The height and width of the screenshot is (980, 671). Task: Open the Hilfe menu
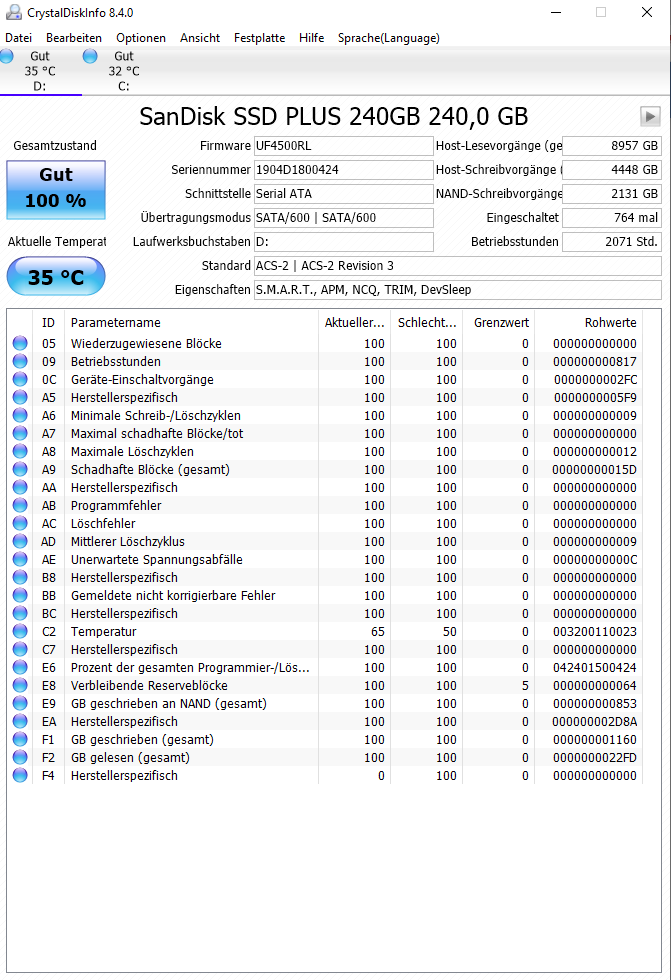tap(311, 38)
